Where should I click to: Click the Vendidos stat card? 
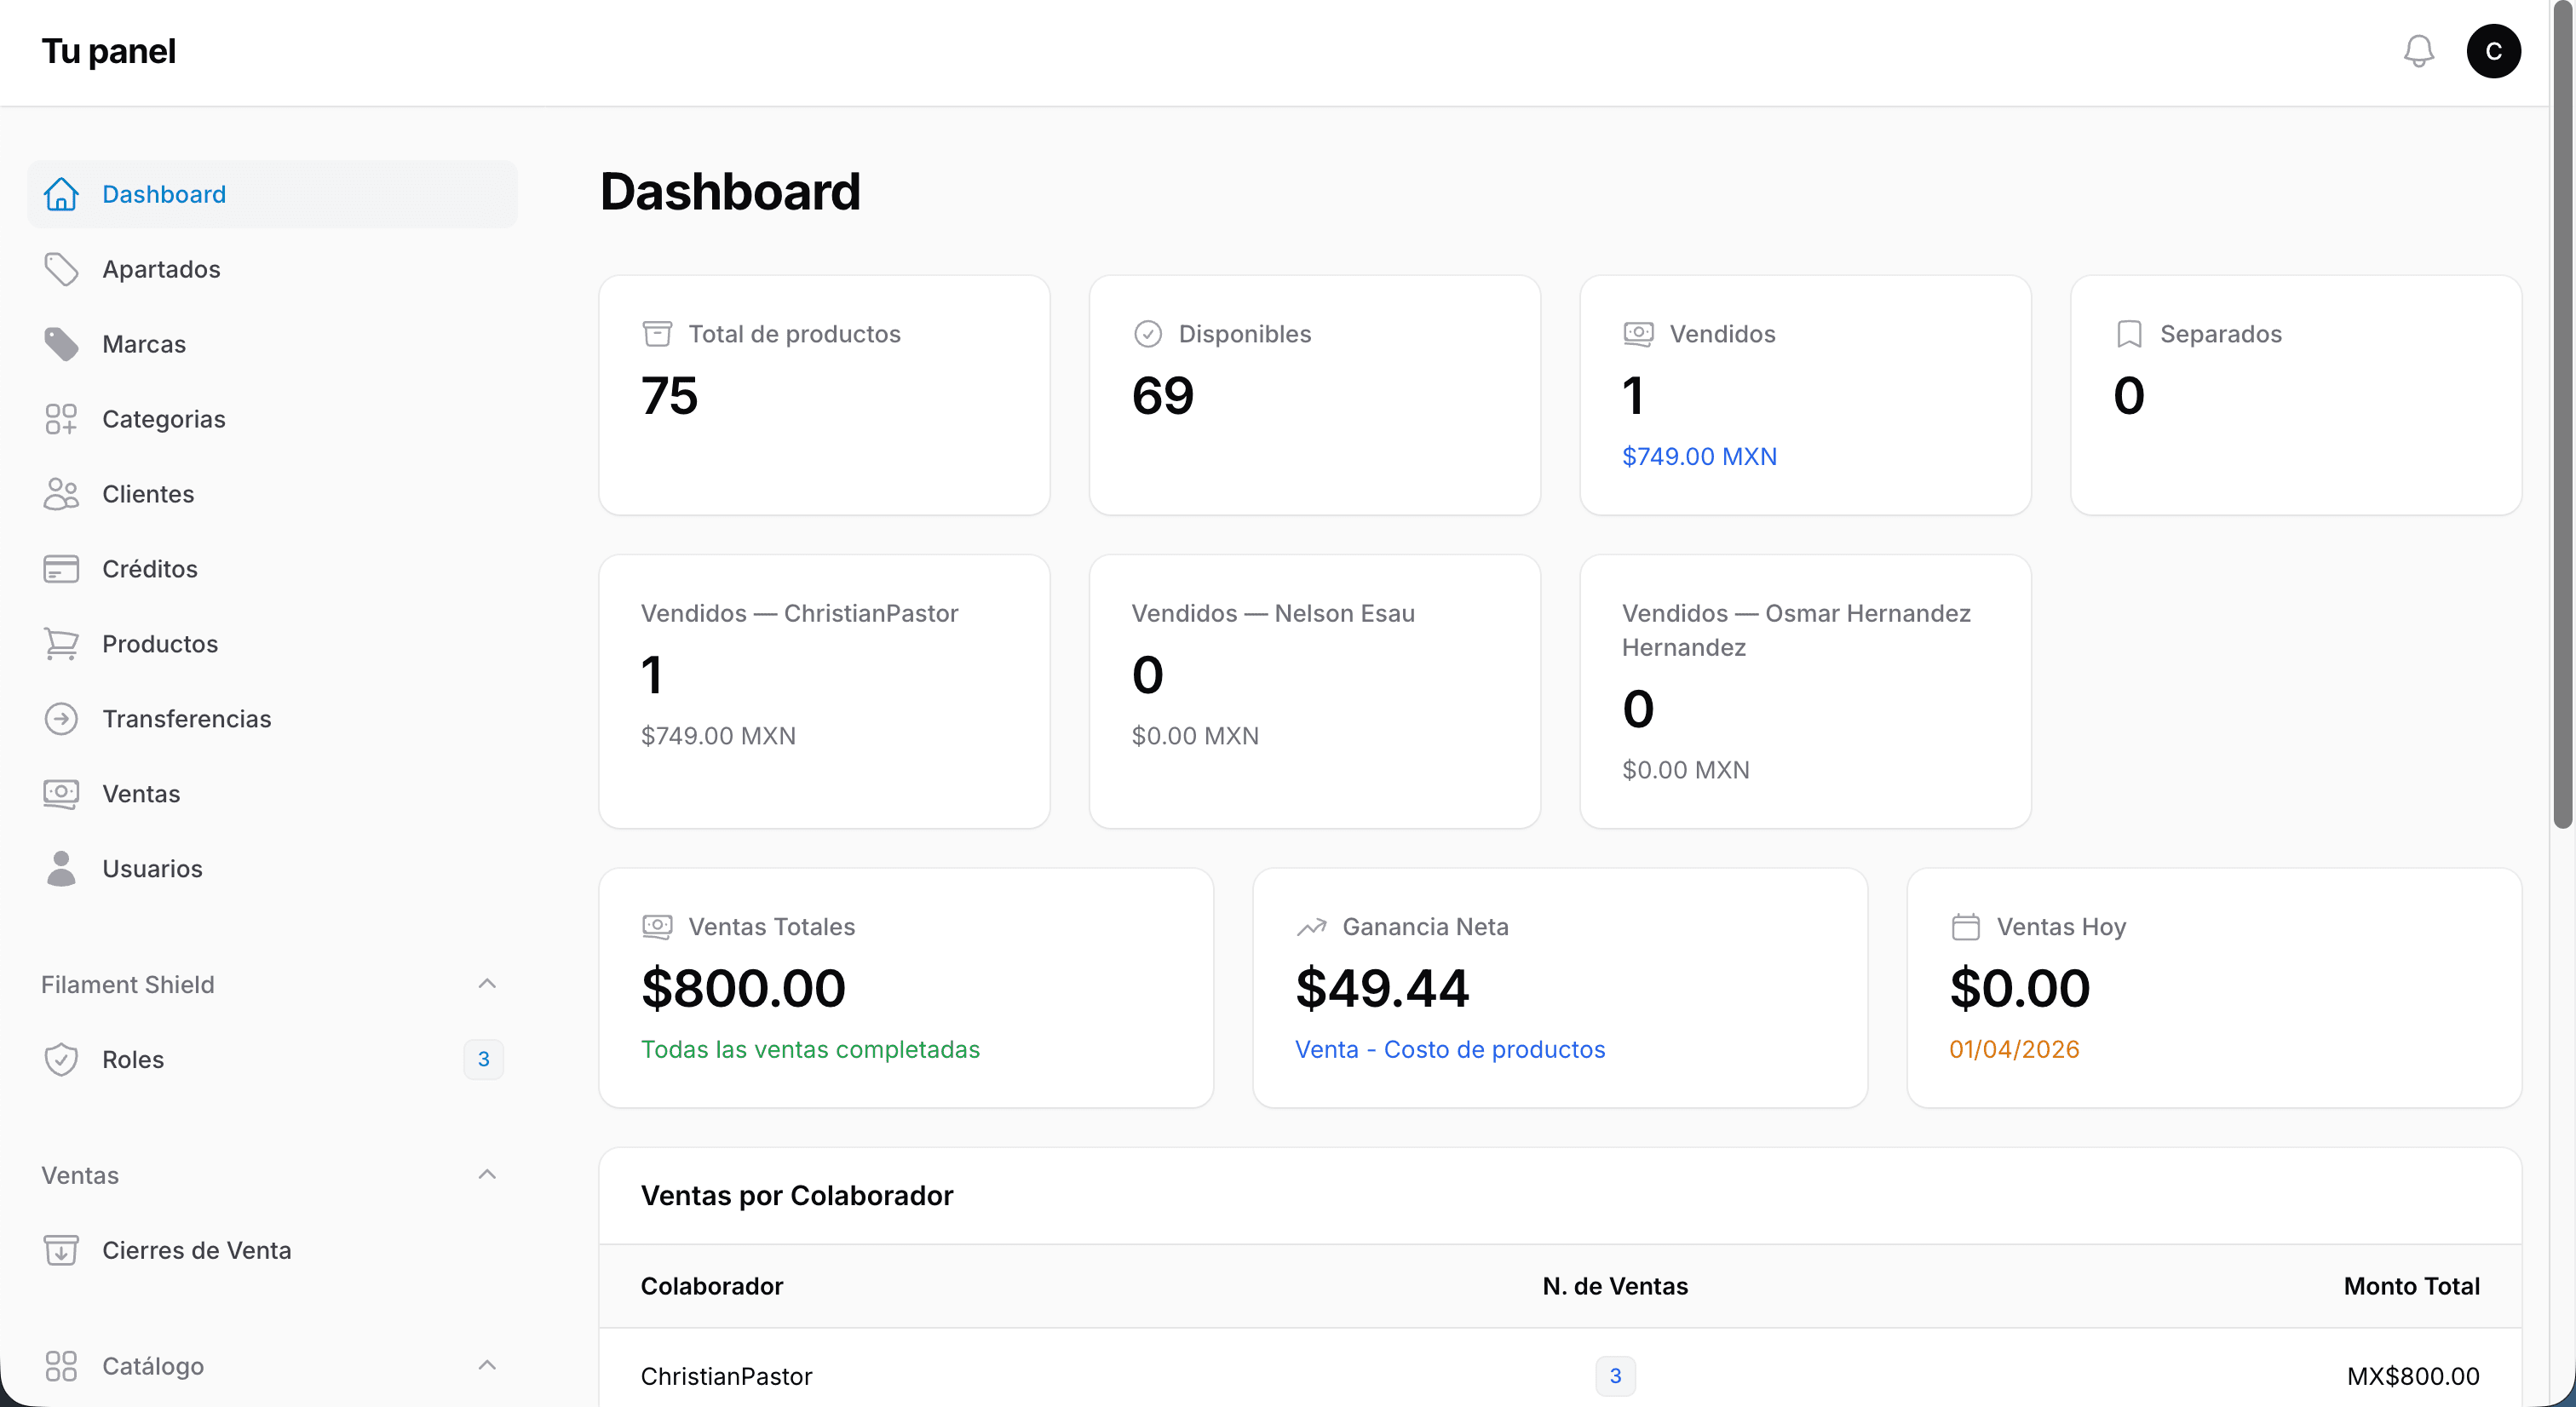click(1804, 395)
